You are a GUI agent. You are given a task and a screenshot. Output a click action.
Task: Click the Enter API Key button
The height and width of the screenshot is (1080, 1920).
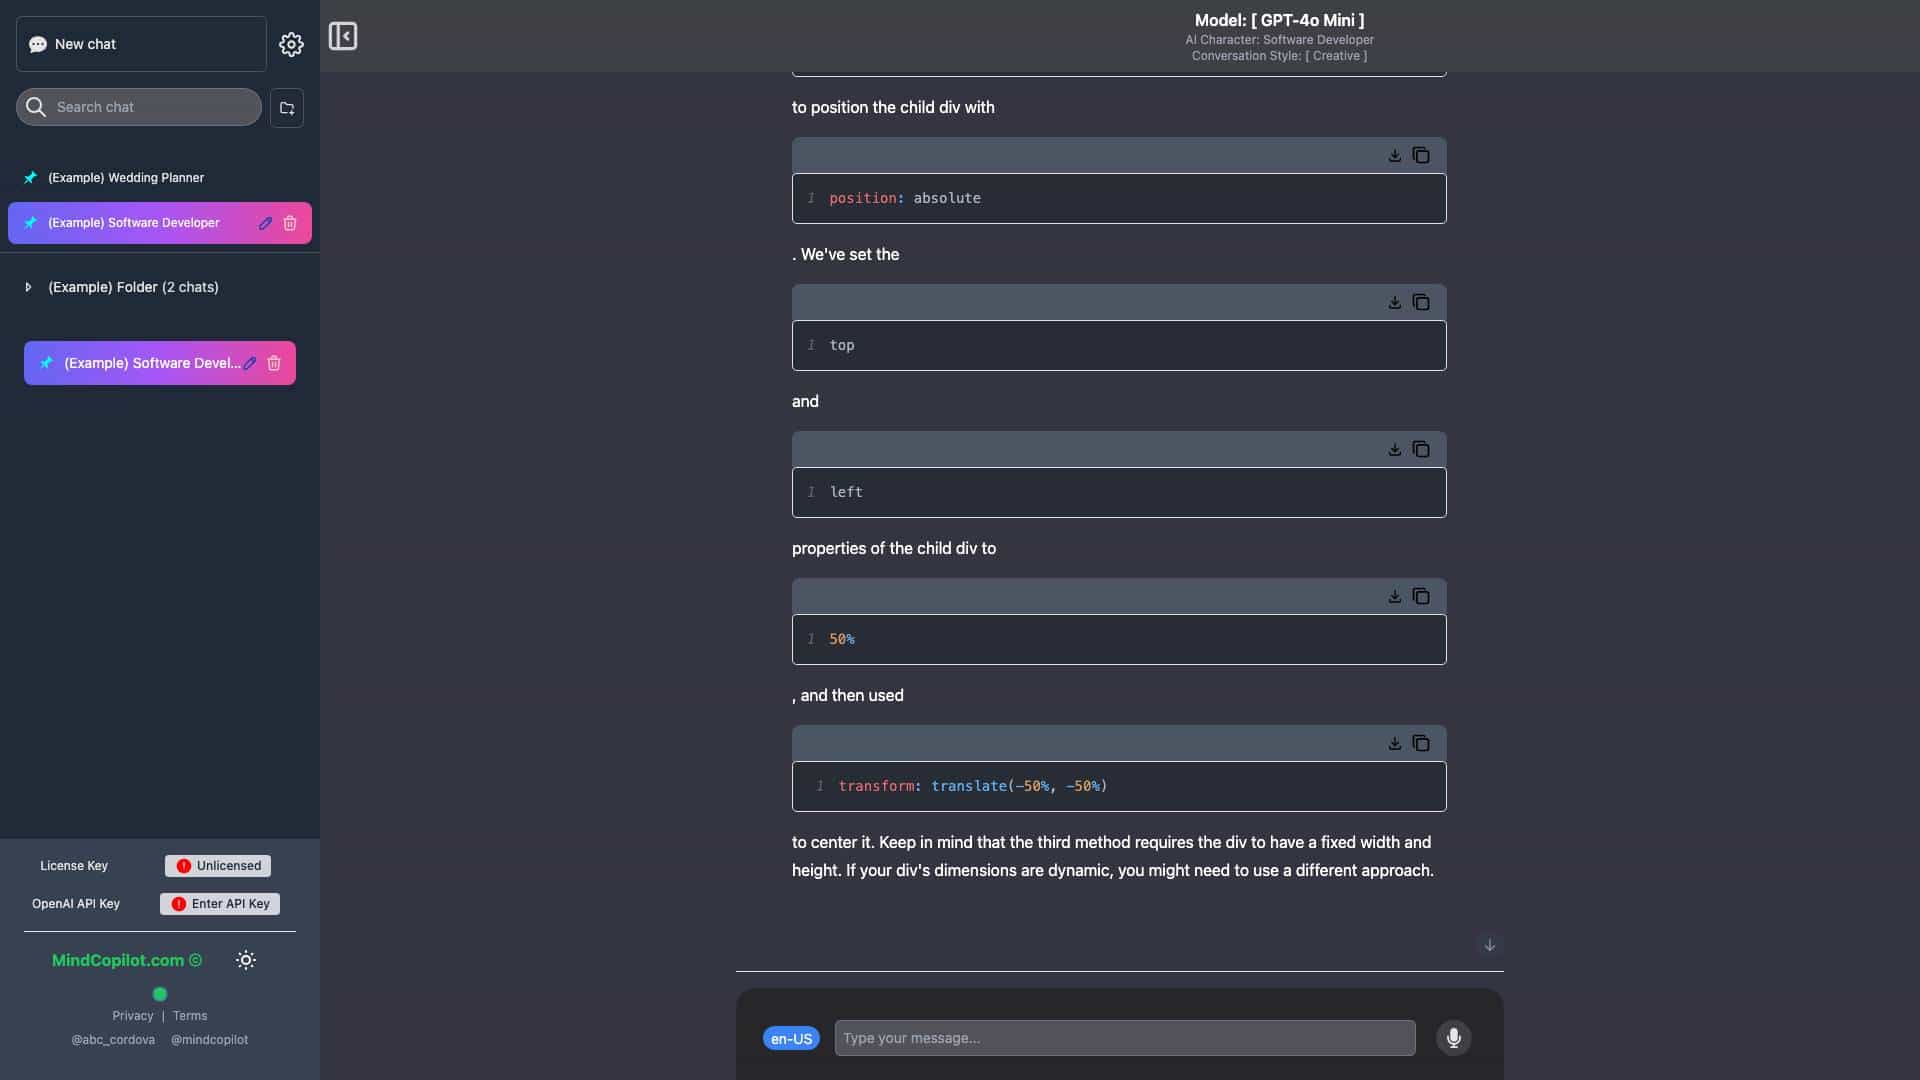(x=220, y=904)
